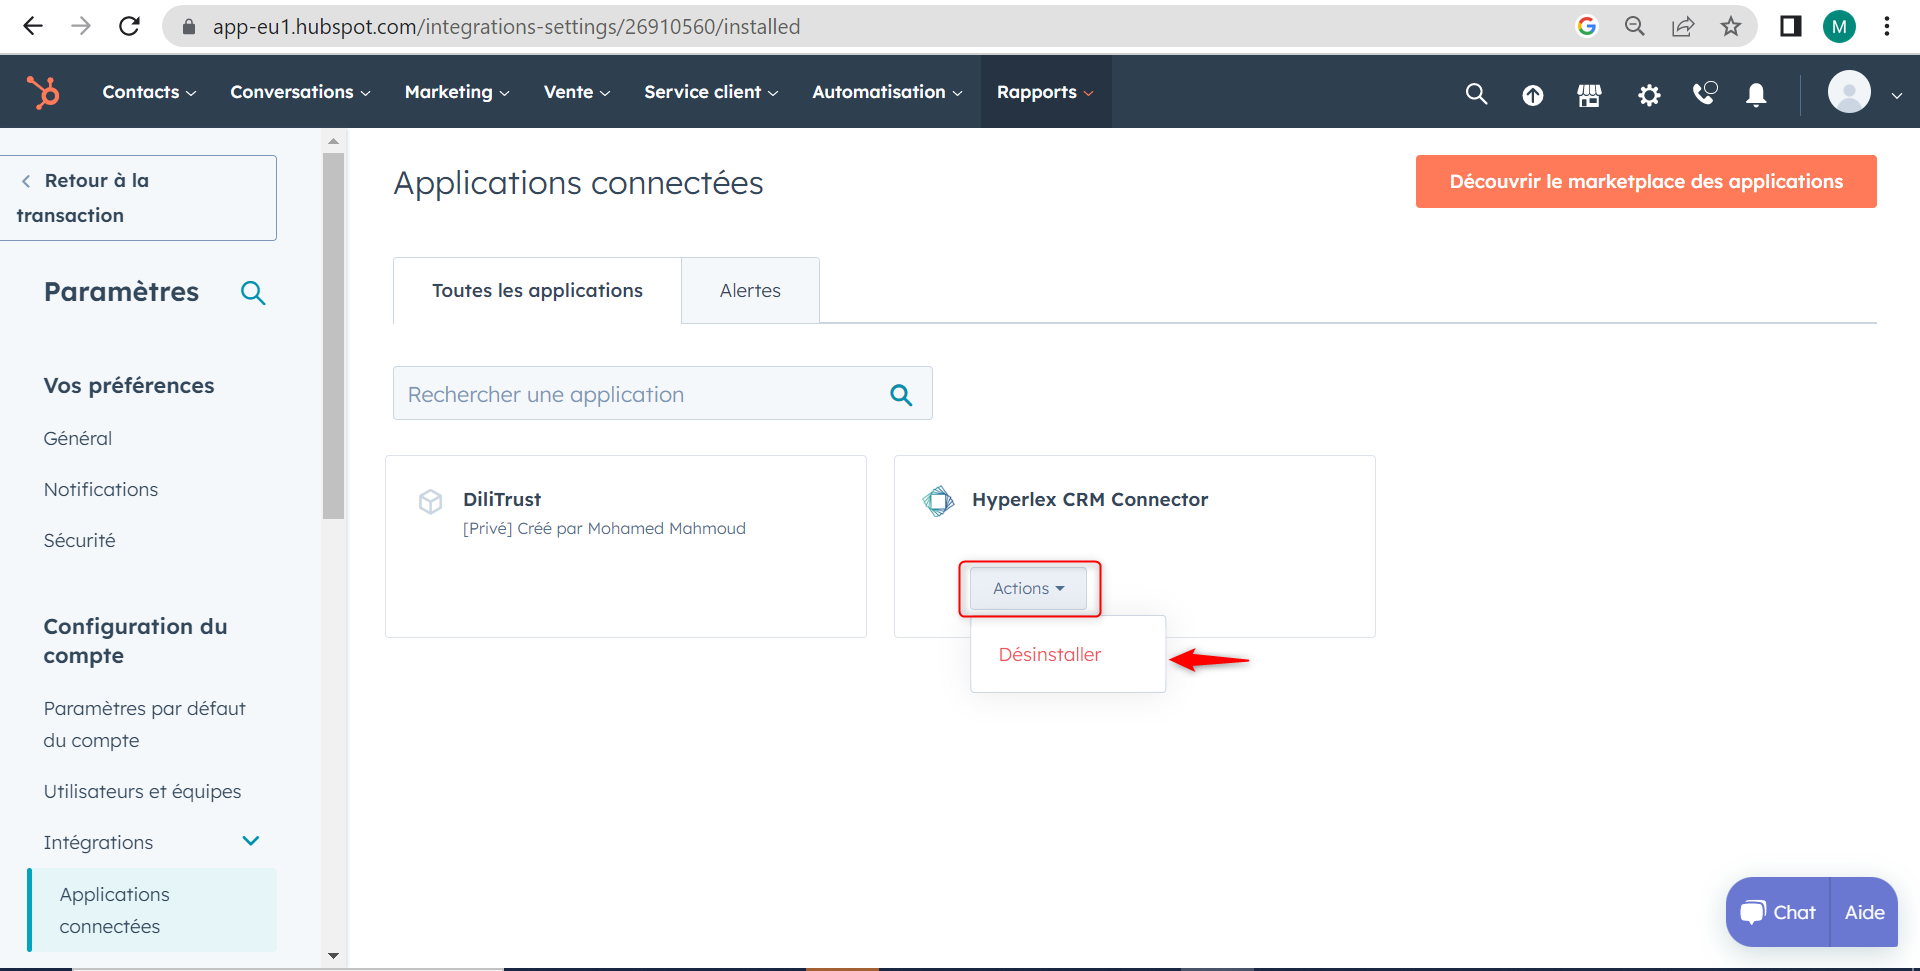Click the search icon in application search box
This screenshot has width=1920, height=971.
pyautogui.click(x=901, y=395)
